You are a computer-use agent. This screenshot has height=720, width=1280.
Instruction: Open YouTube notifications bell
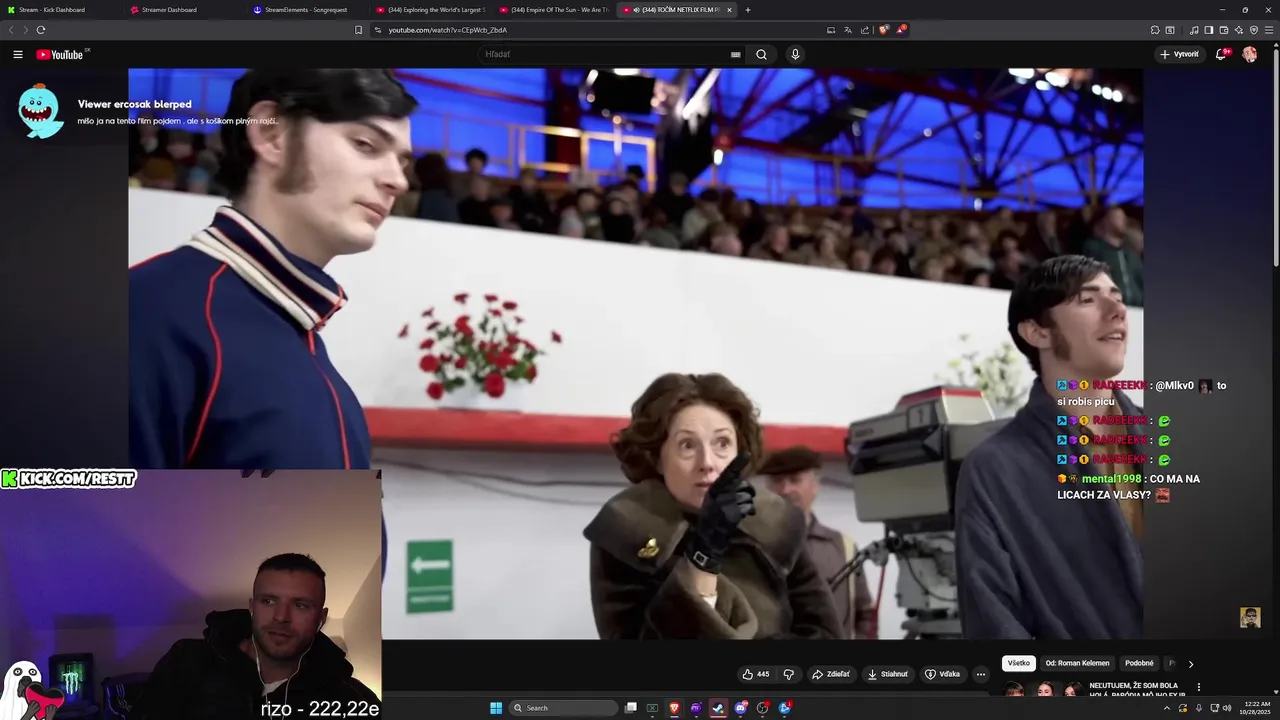[x=1221, y=54]
